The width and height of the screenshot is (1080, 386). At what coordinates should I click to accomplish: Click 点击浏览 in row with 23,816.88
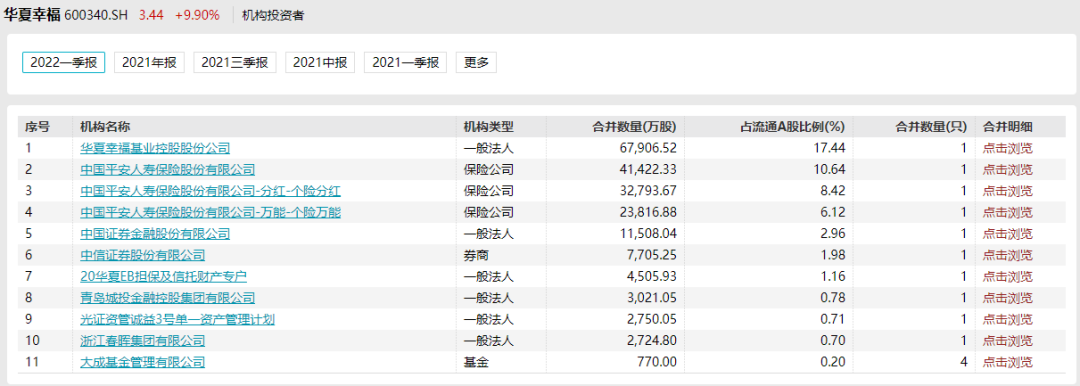[x=1008, y=212]
